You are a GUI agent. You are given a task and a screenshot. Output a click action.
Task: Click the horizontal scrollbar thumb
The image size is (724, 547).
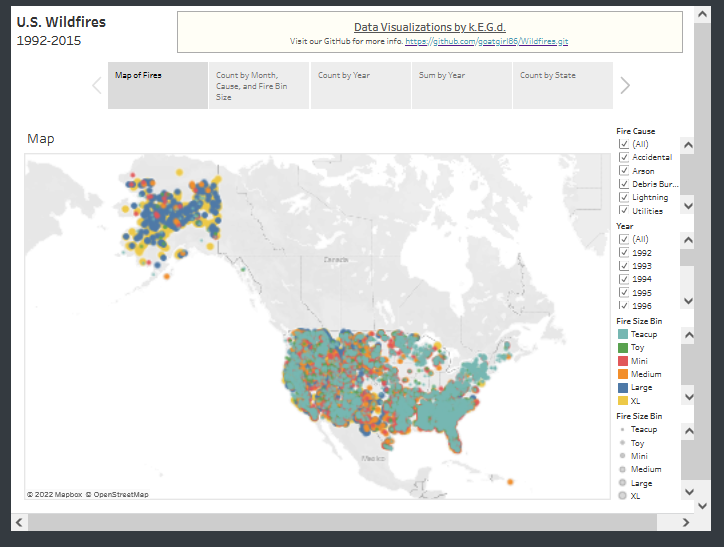[342, 522]
